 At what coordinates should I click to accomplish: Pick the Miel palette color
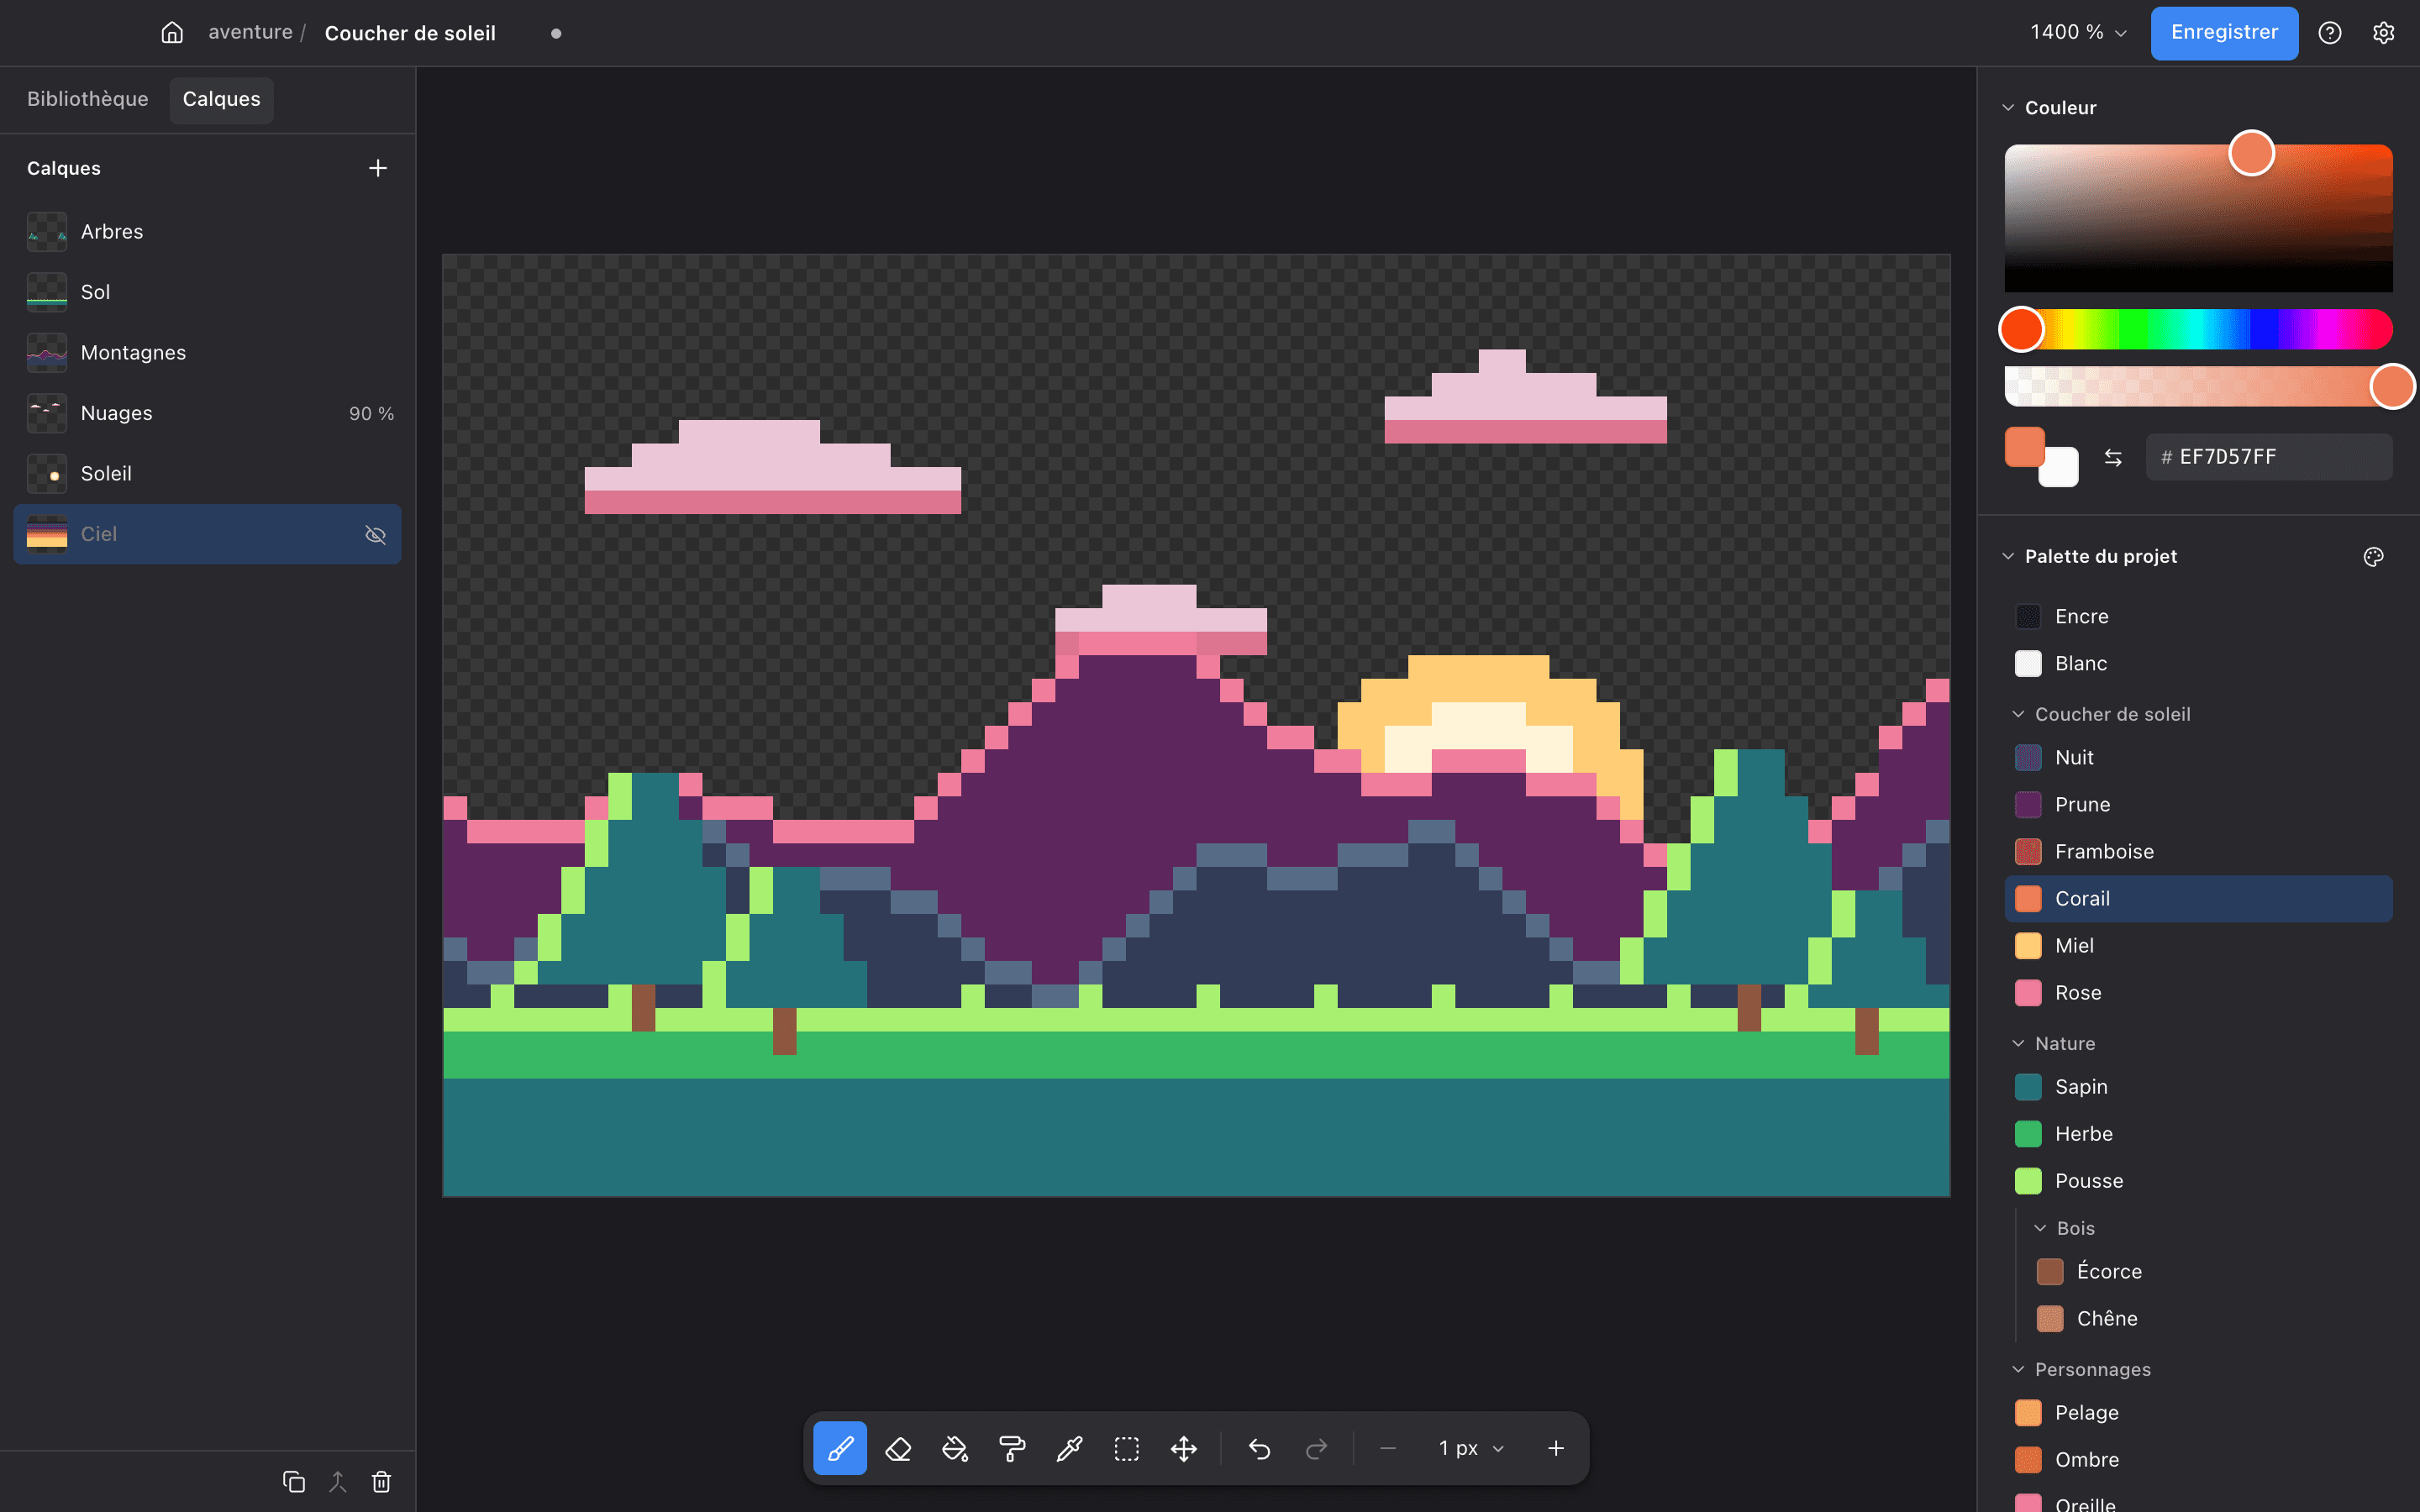tap(2198, 945)
